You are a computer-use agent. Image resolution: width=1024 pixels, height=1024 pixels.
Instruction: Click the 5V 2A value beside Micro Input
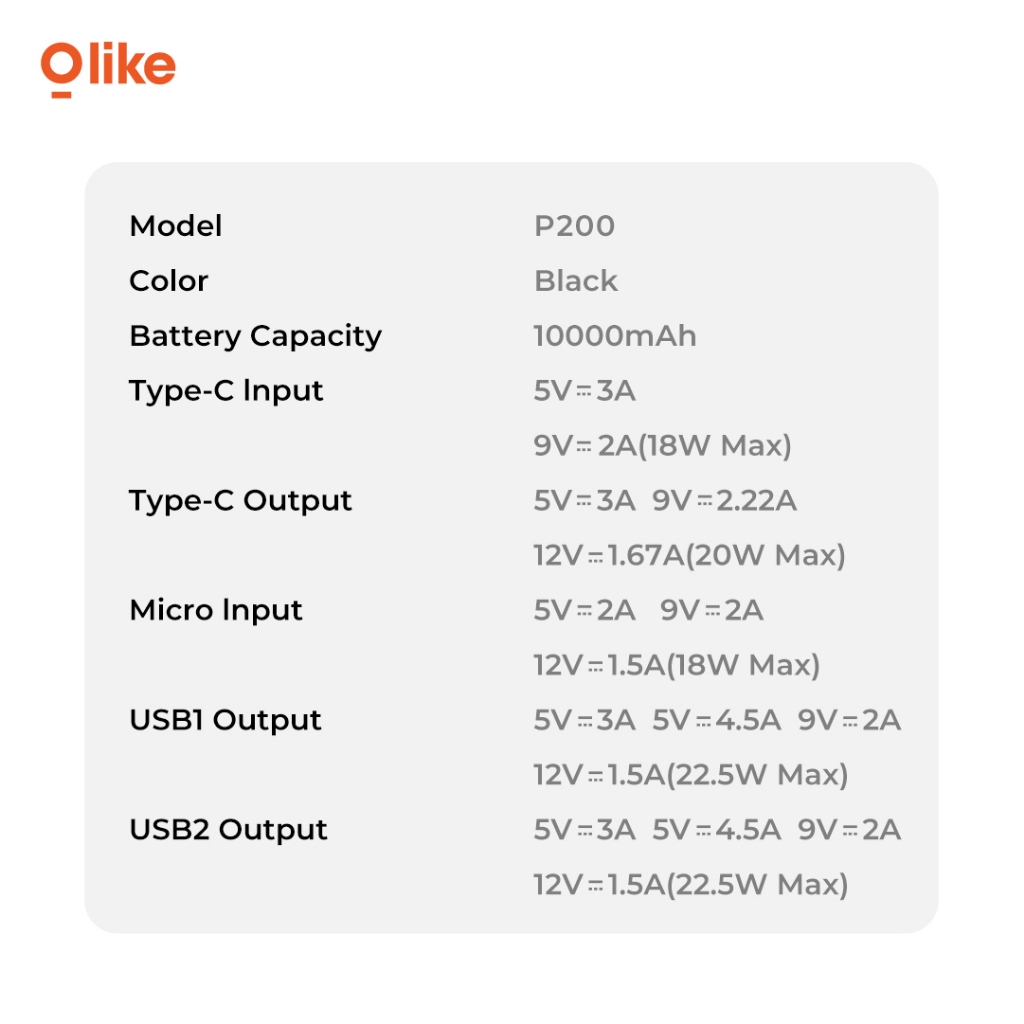[584, 610]
